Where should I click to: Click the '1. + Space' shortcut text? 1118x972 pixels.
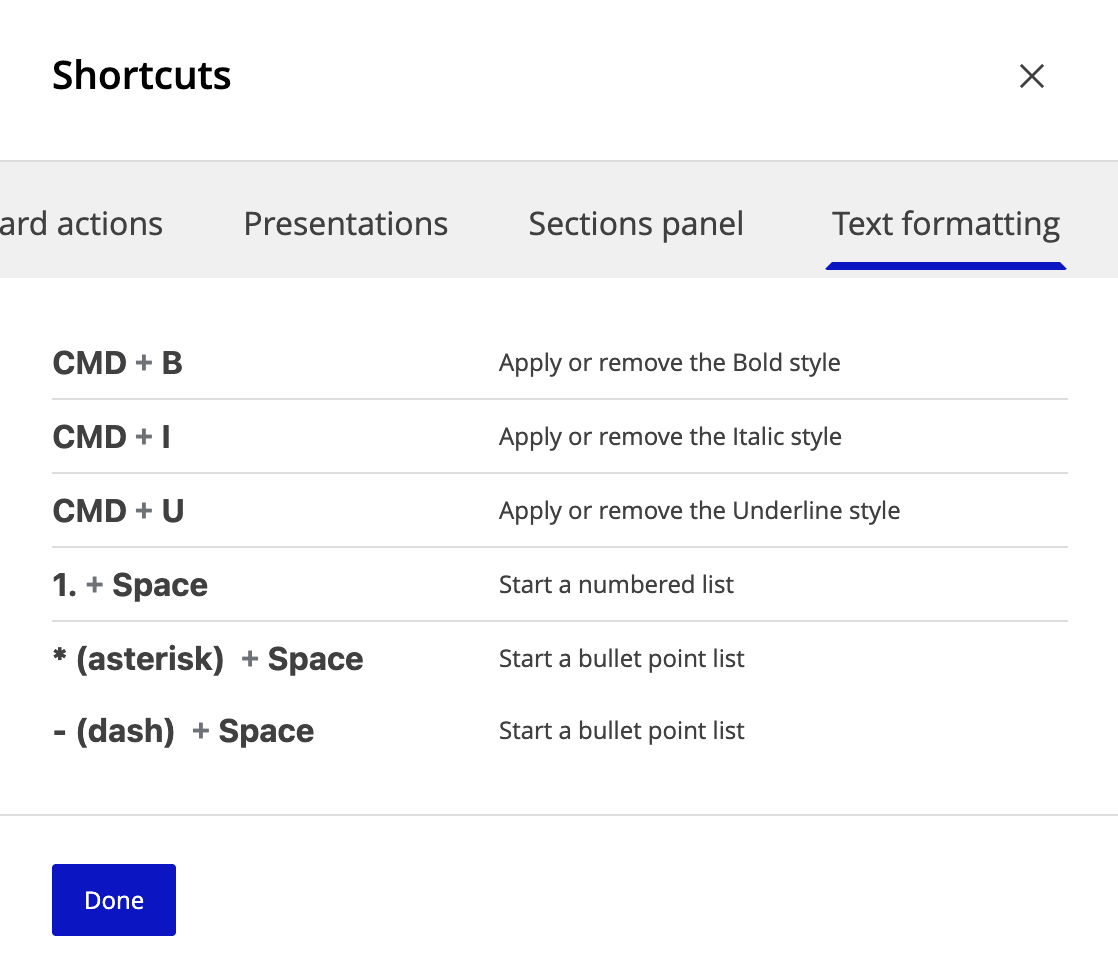130,585
